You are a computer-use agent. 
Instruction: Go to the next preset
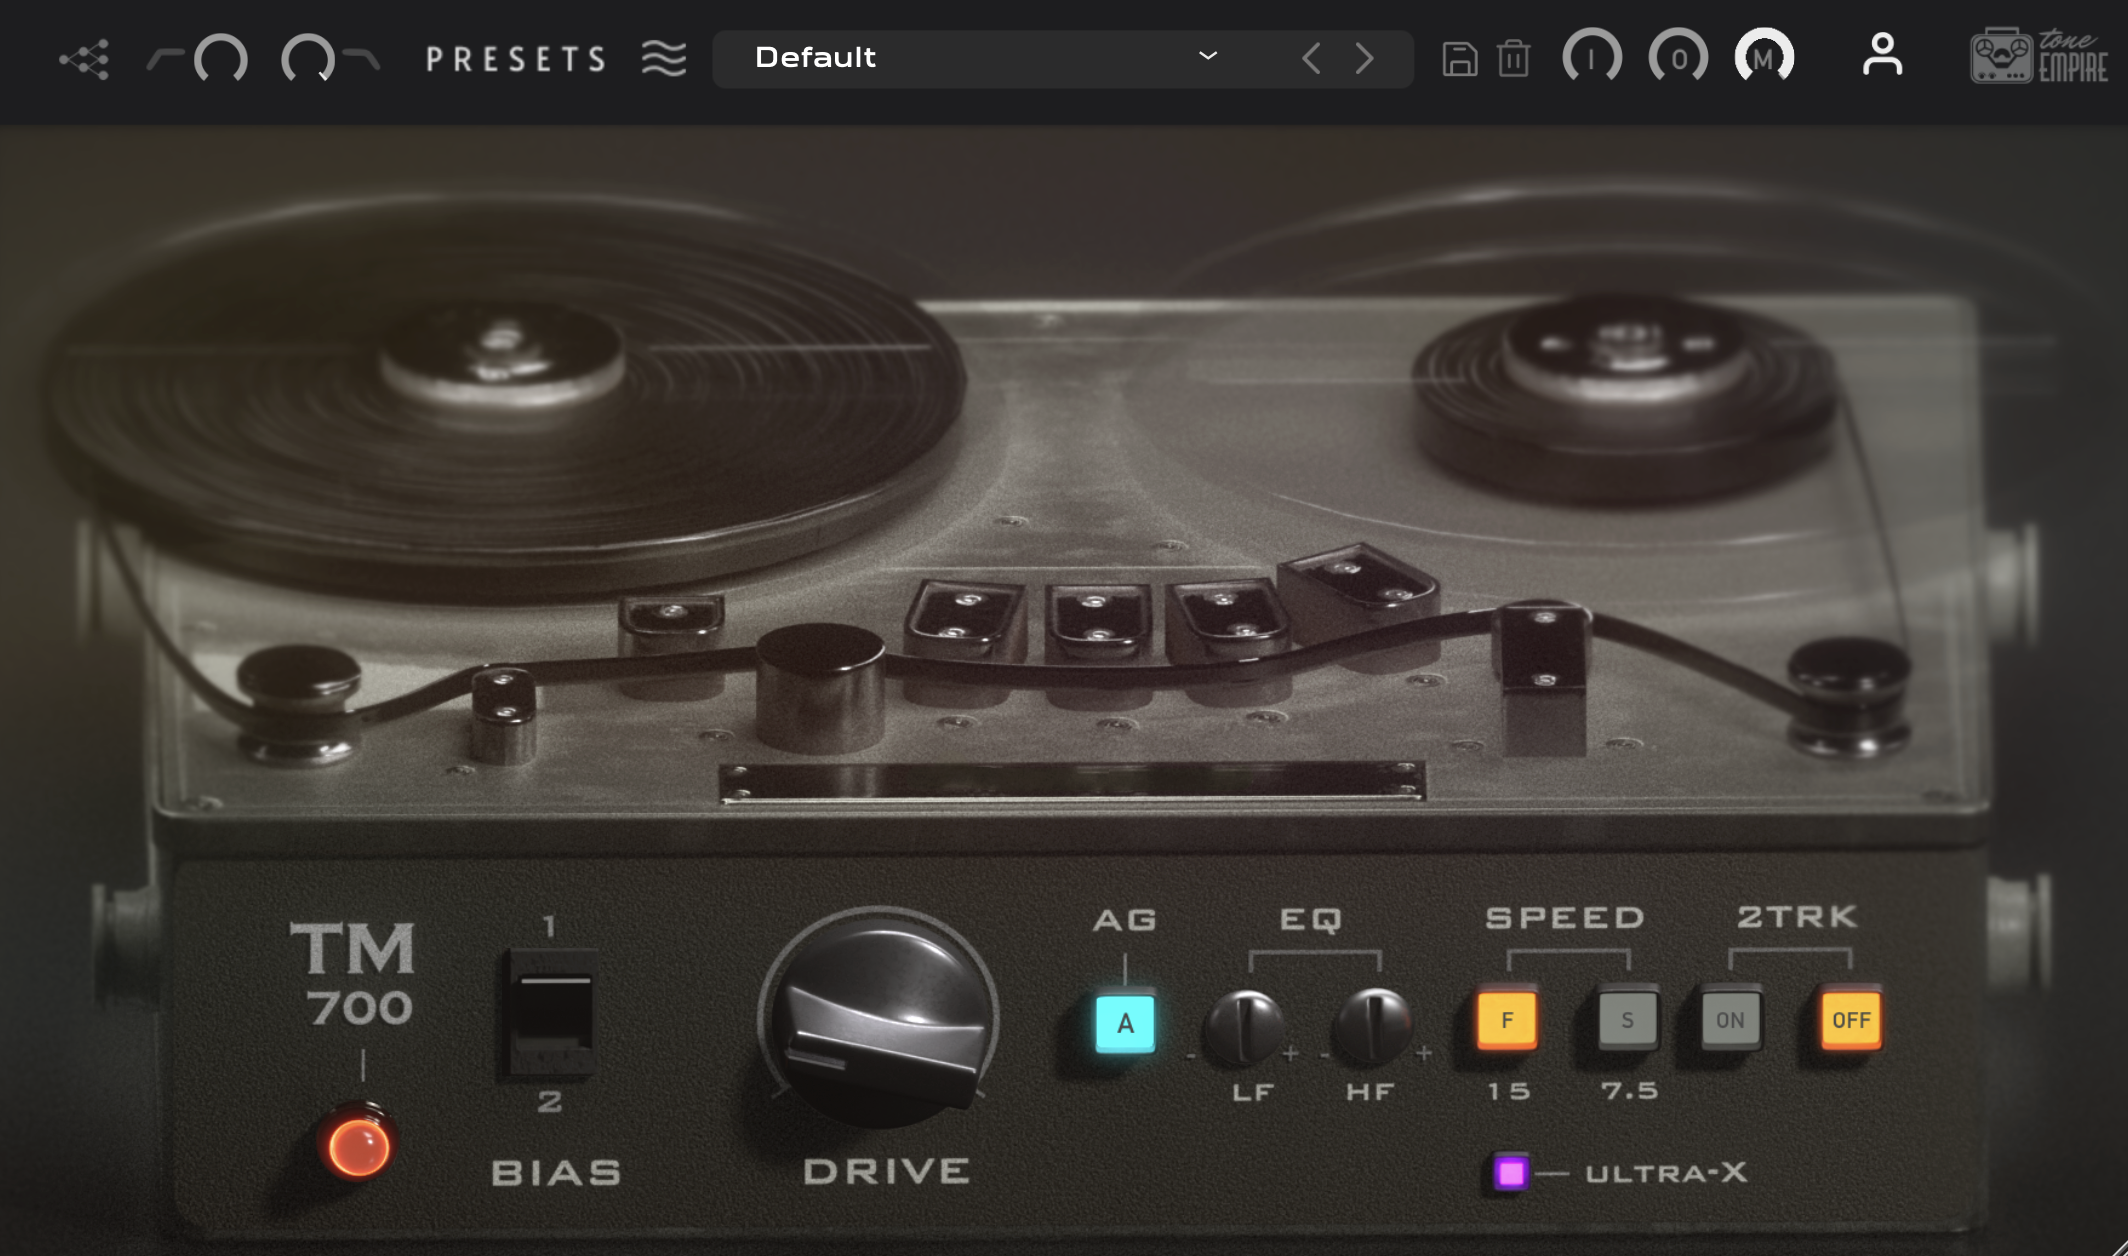(x=1364, y=58)
